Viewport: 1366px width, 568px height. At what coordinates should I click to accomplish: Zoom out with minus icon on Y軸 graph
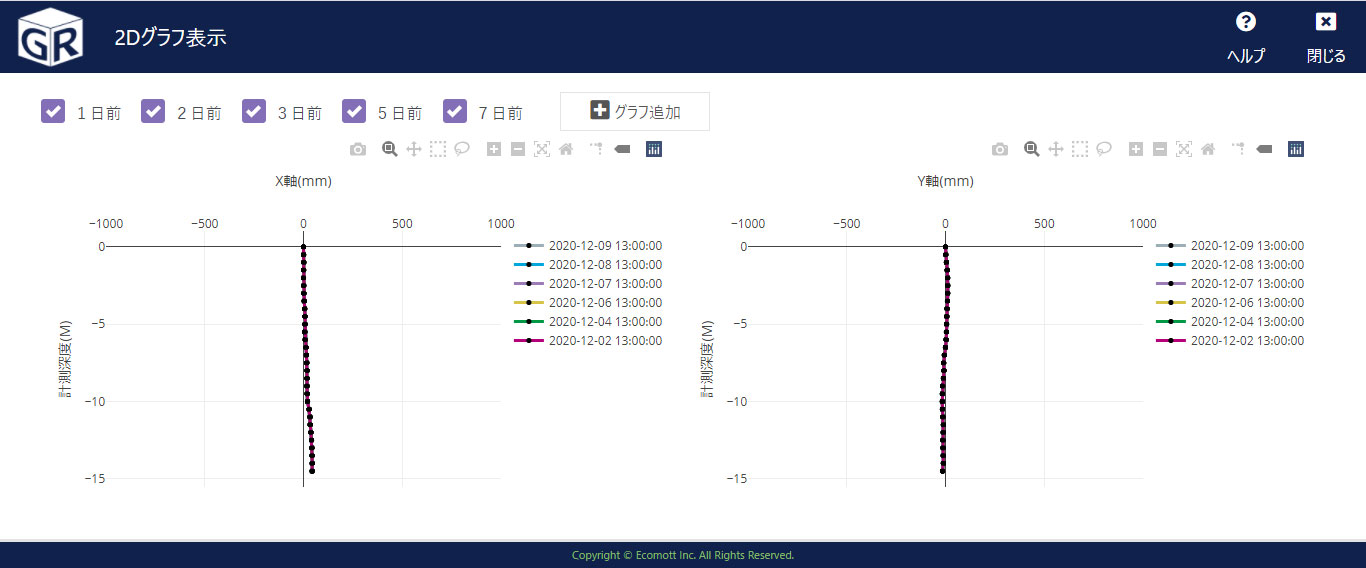pos(1160,149)
